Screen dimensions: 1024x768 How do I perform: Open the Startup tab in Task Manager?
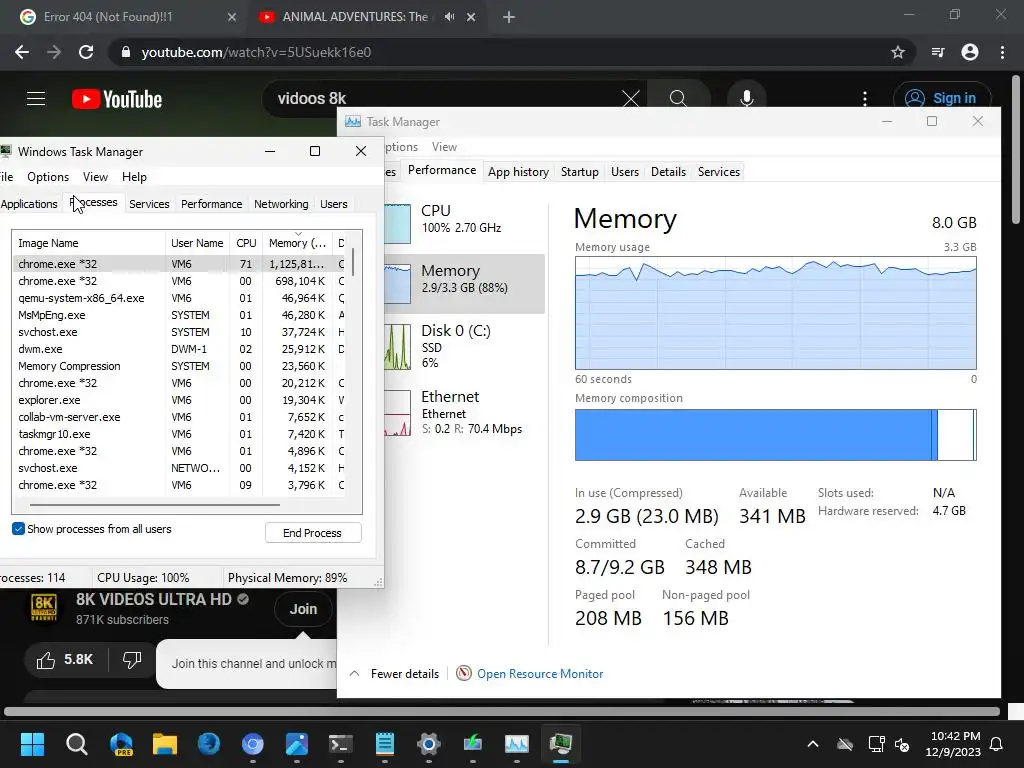(580, 172)
